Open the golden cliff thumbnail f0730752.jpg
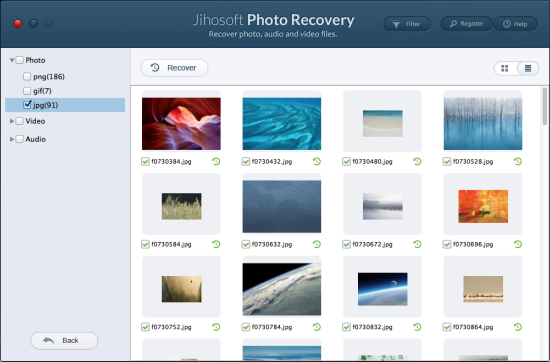 pyautogui.click(x=181, y=289)
